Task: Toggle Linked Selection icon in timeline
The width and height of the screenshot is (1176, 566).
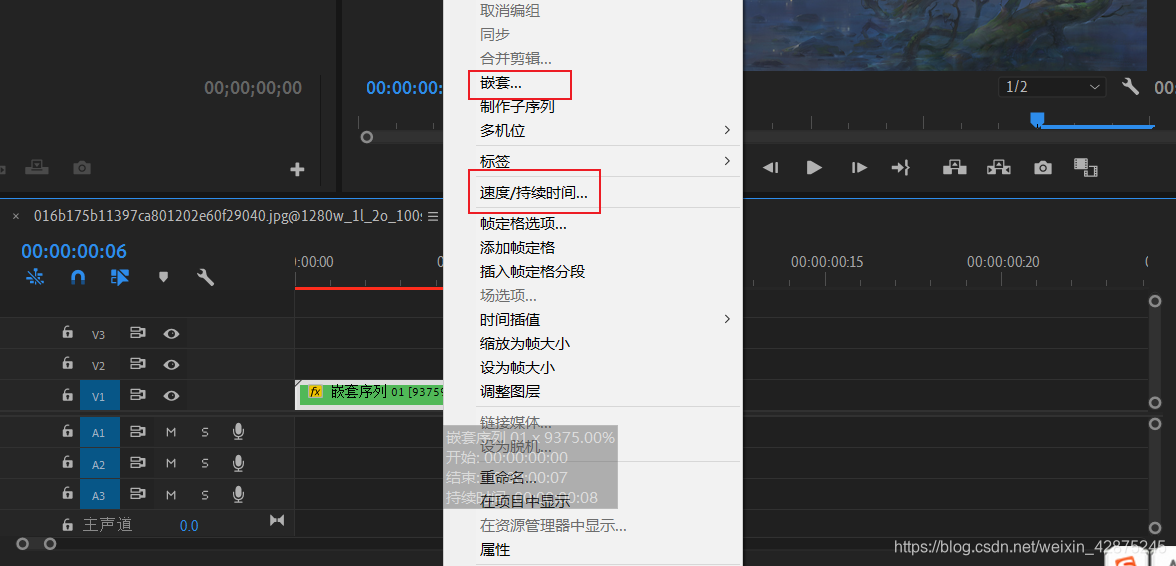Action: [120, 277]
